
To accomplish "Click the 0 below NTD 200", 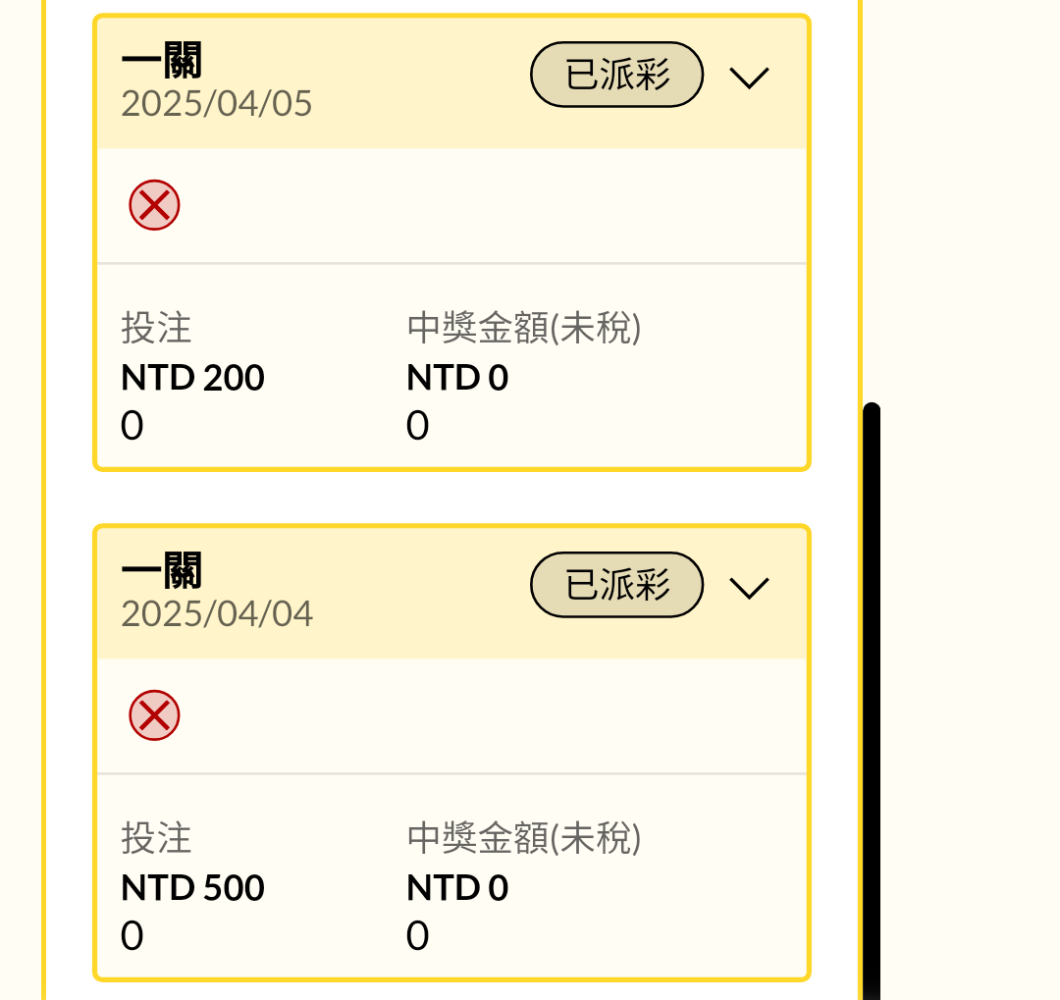I will click(x=132, y=426).
